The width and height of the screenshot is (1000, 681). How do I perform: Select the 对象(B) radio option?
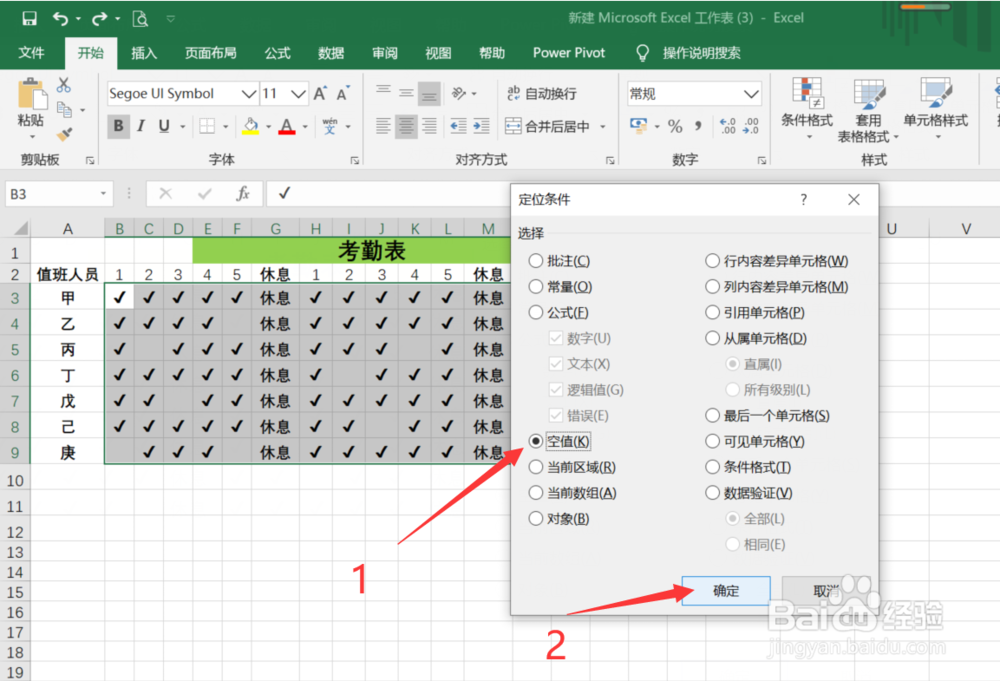coord(559,519)
